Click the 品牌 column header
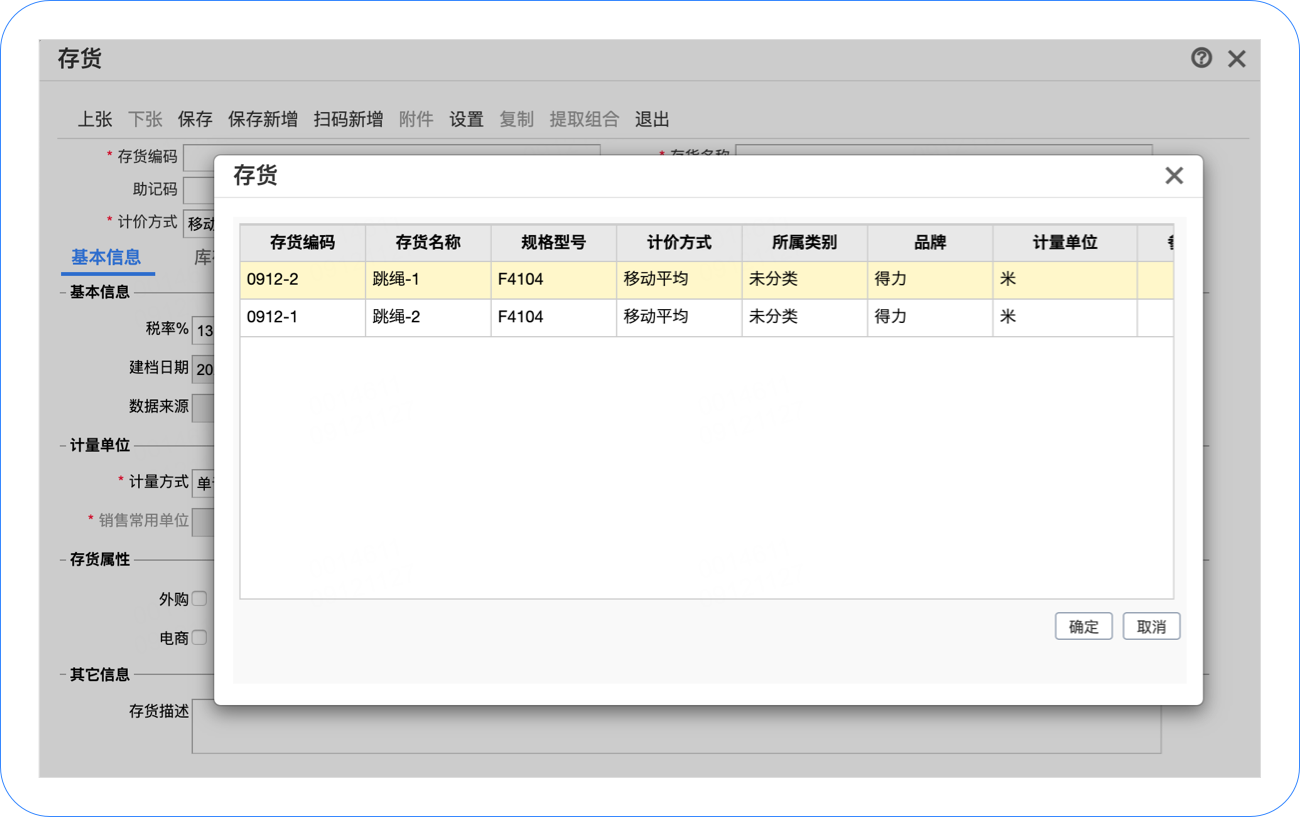This screenshot has height=817, width=1300. (929, 243)
